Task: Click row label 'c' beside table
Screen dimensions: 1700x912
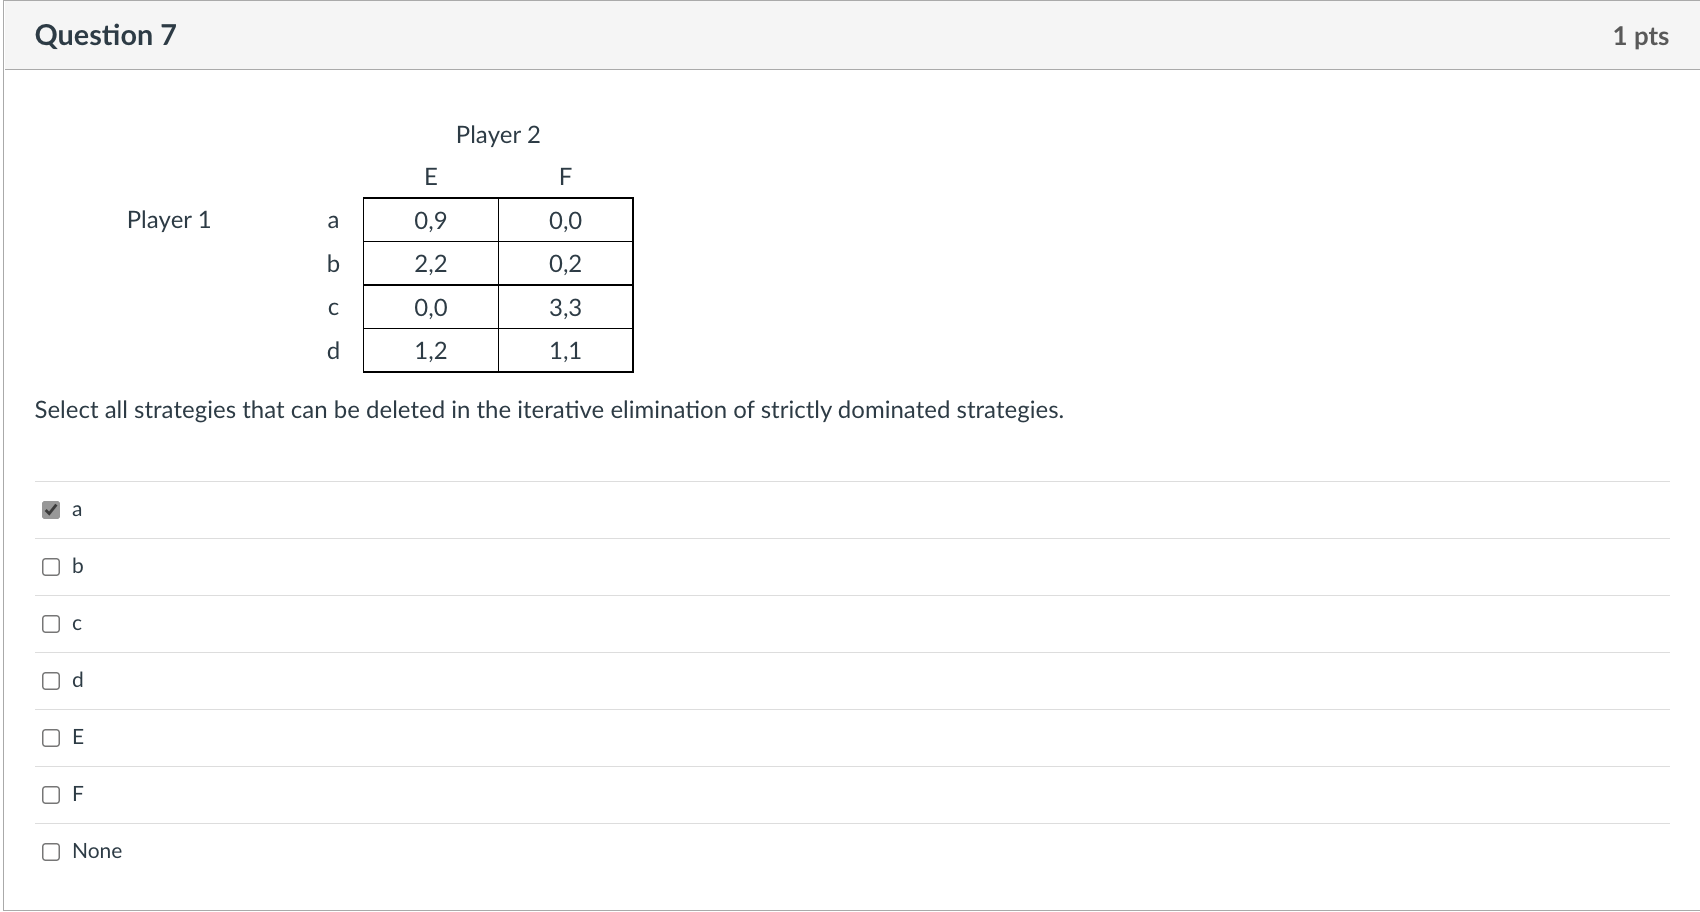Action: pyautogui.click(x=333, y=308)
